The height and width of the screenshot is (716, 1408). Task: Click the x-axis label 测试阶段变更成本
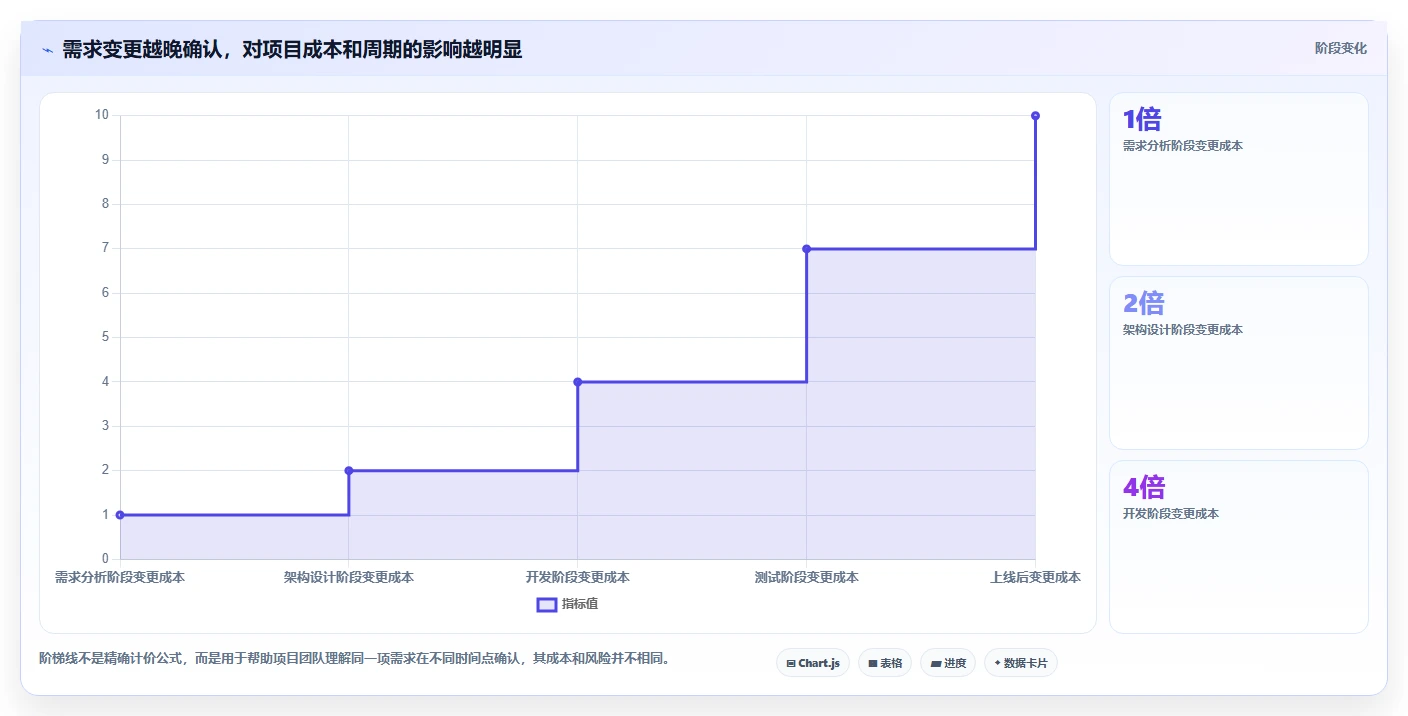click(x=807, y=578)
